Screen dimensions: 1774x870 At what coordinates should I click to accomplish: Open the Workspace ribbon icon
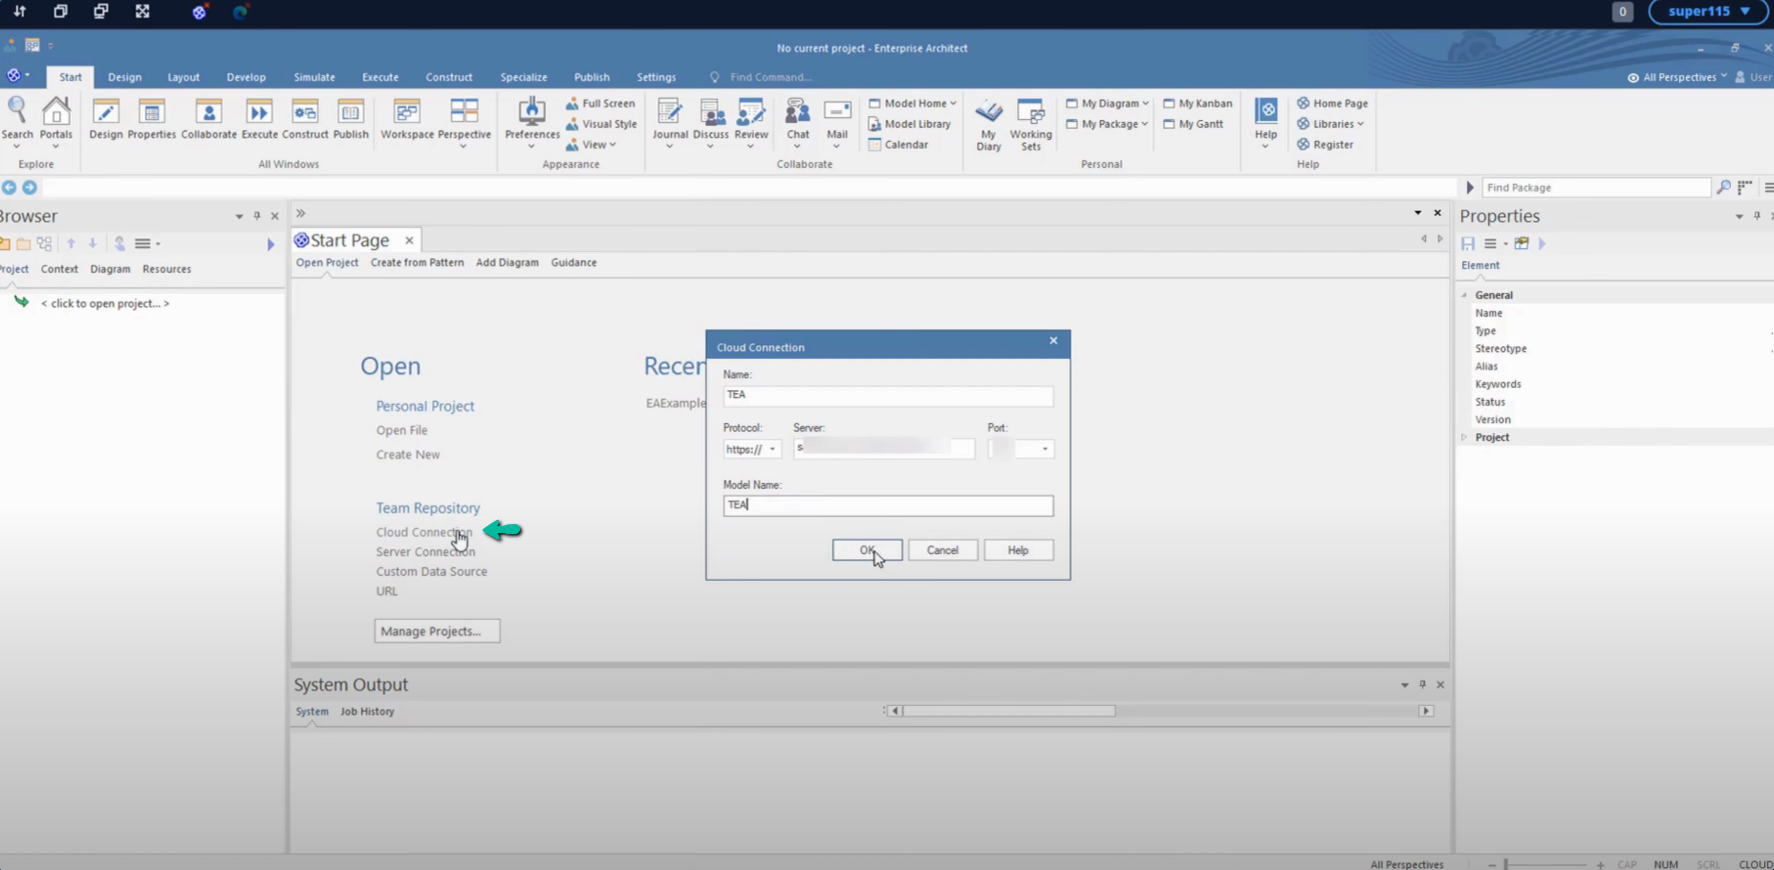407,119
